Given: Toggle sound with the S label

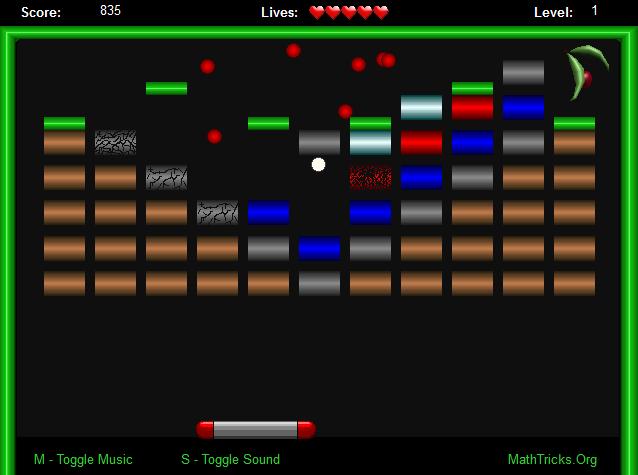Looking at the screenshot, I should pos(230,460).
